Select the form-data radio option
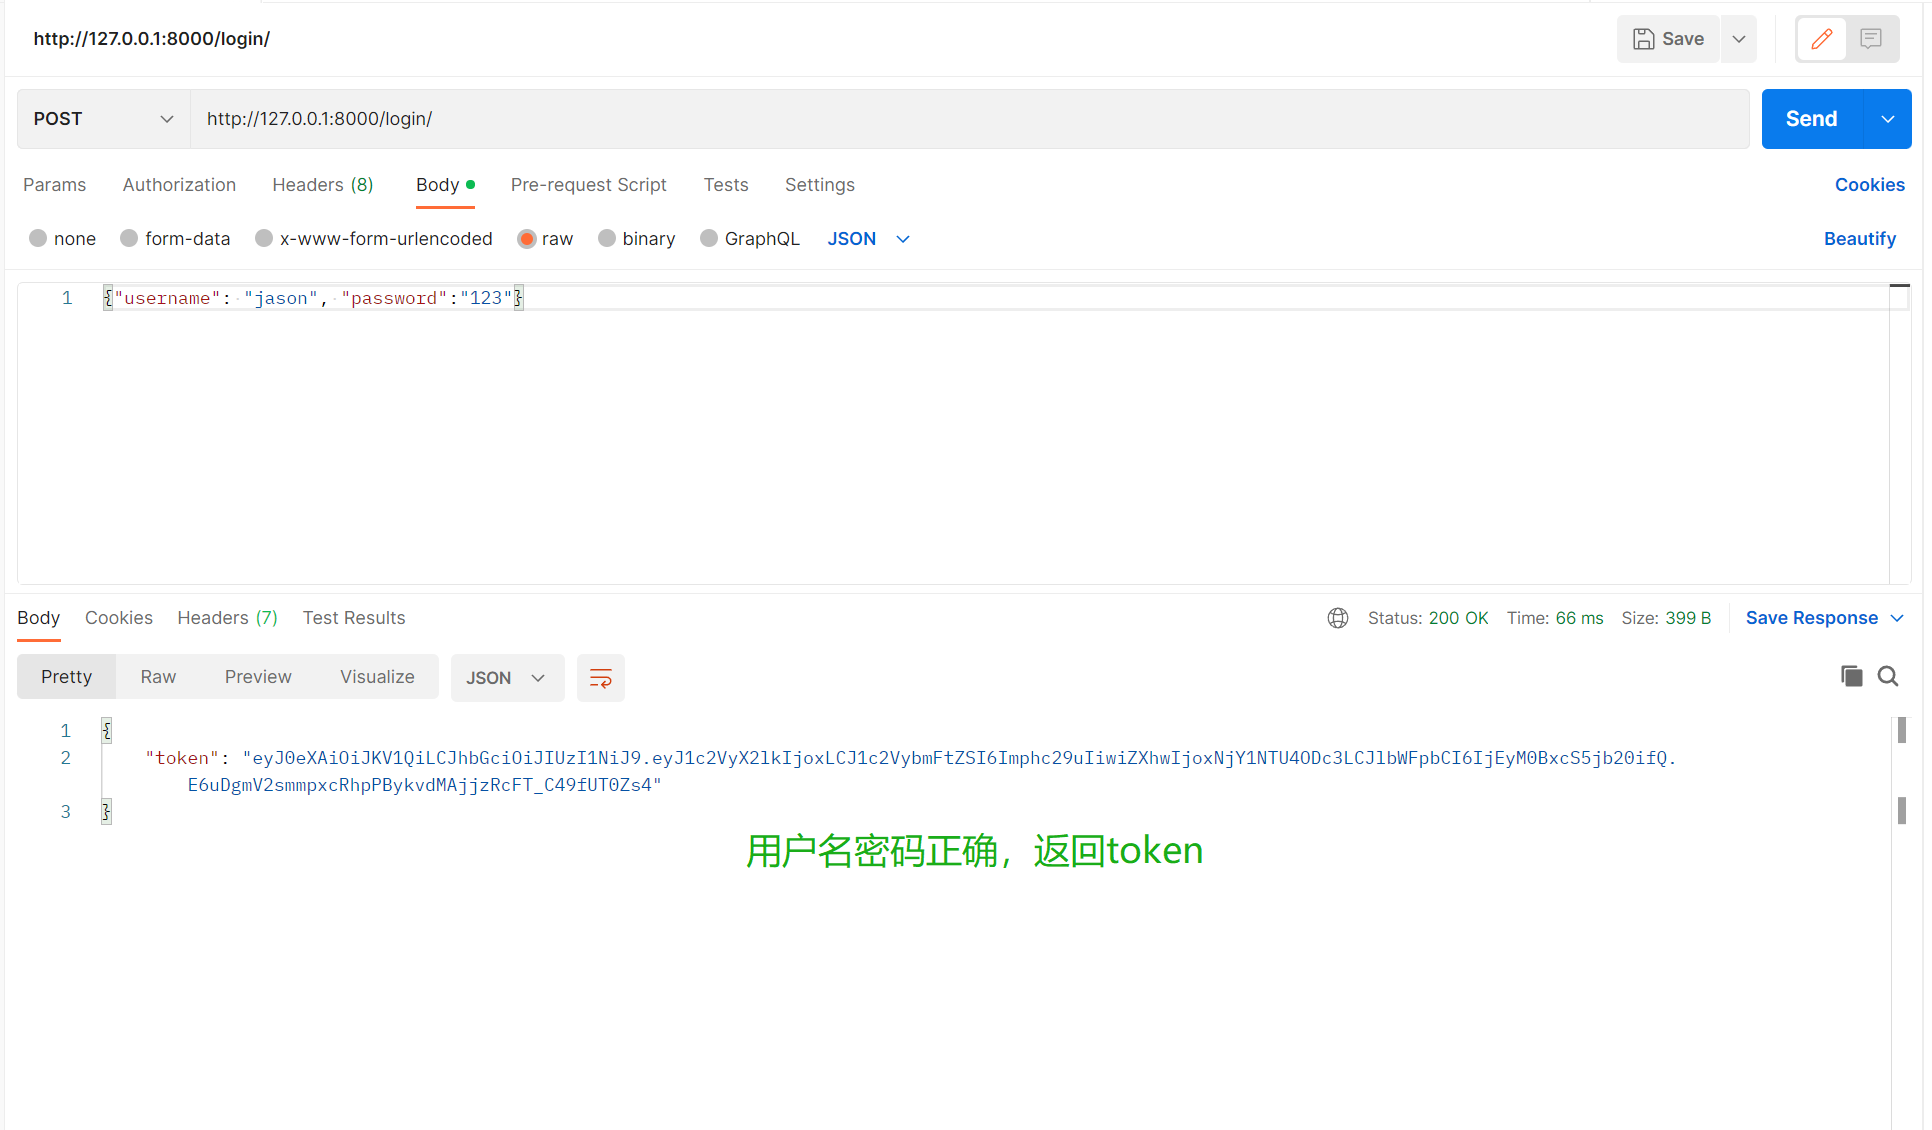Image resolution: width=1932 pixels, height=1130 pixels. point(129,239)
